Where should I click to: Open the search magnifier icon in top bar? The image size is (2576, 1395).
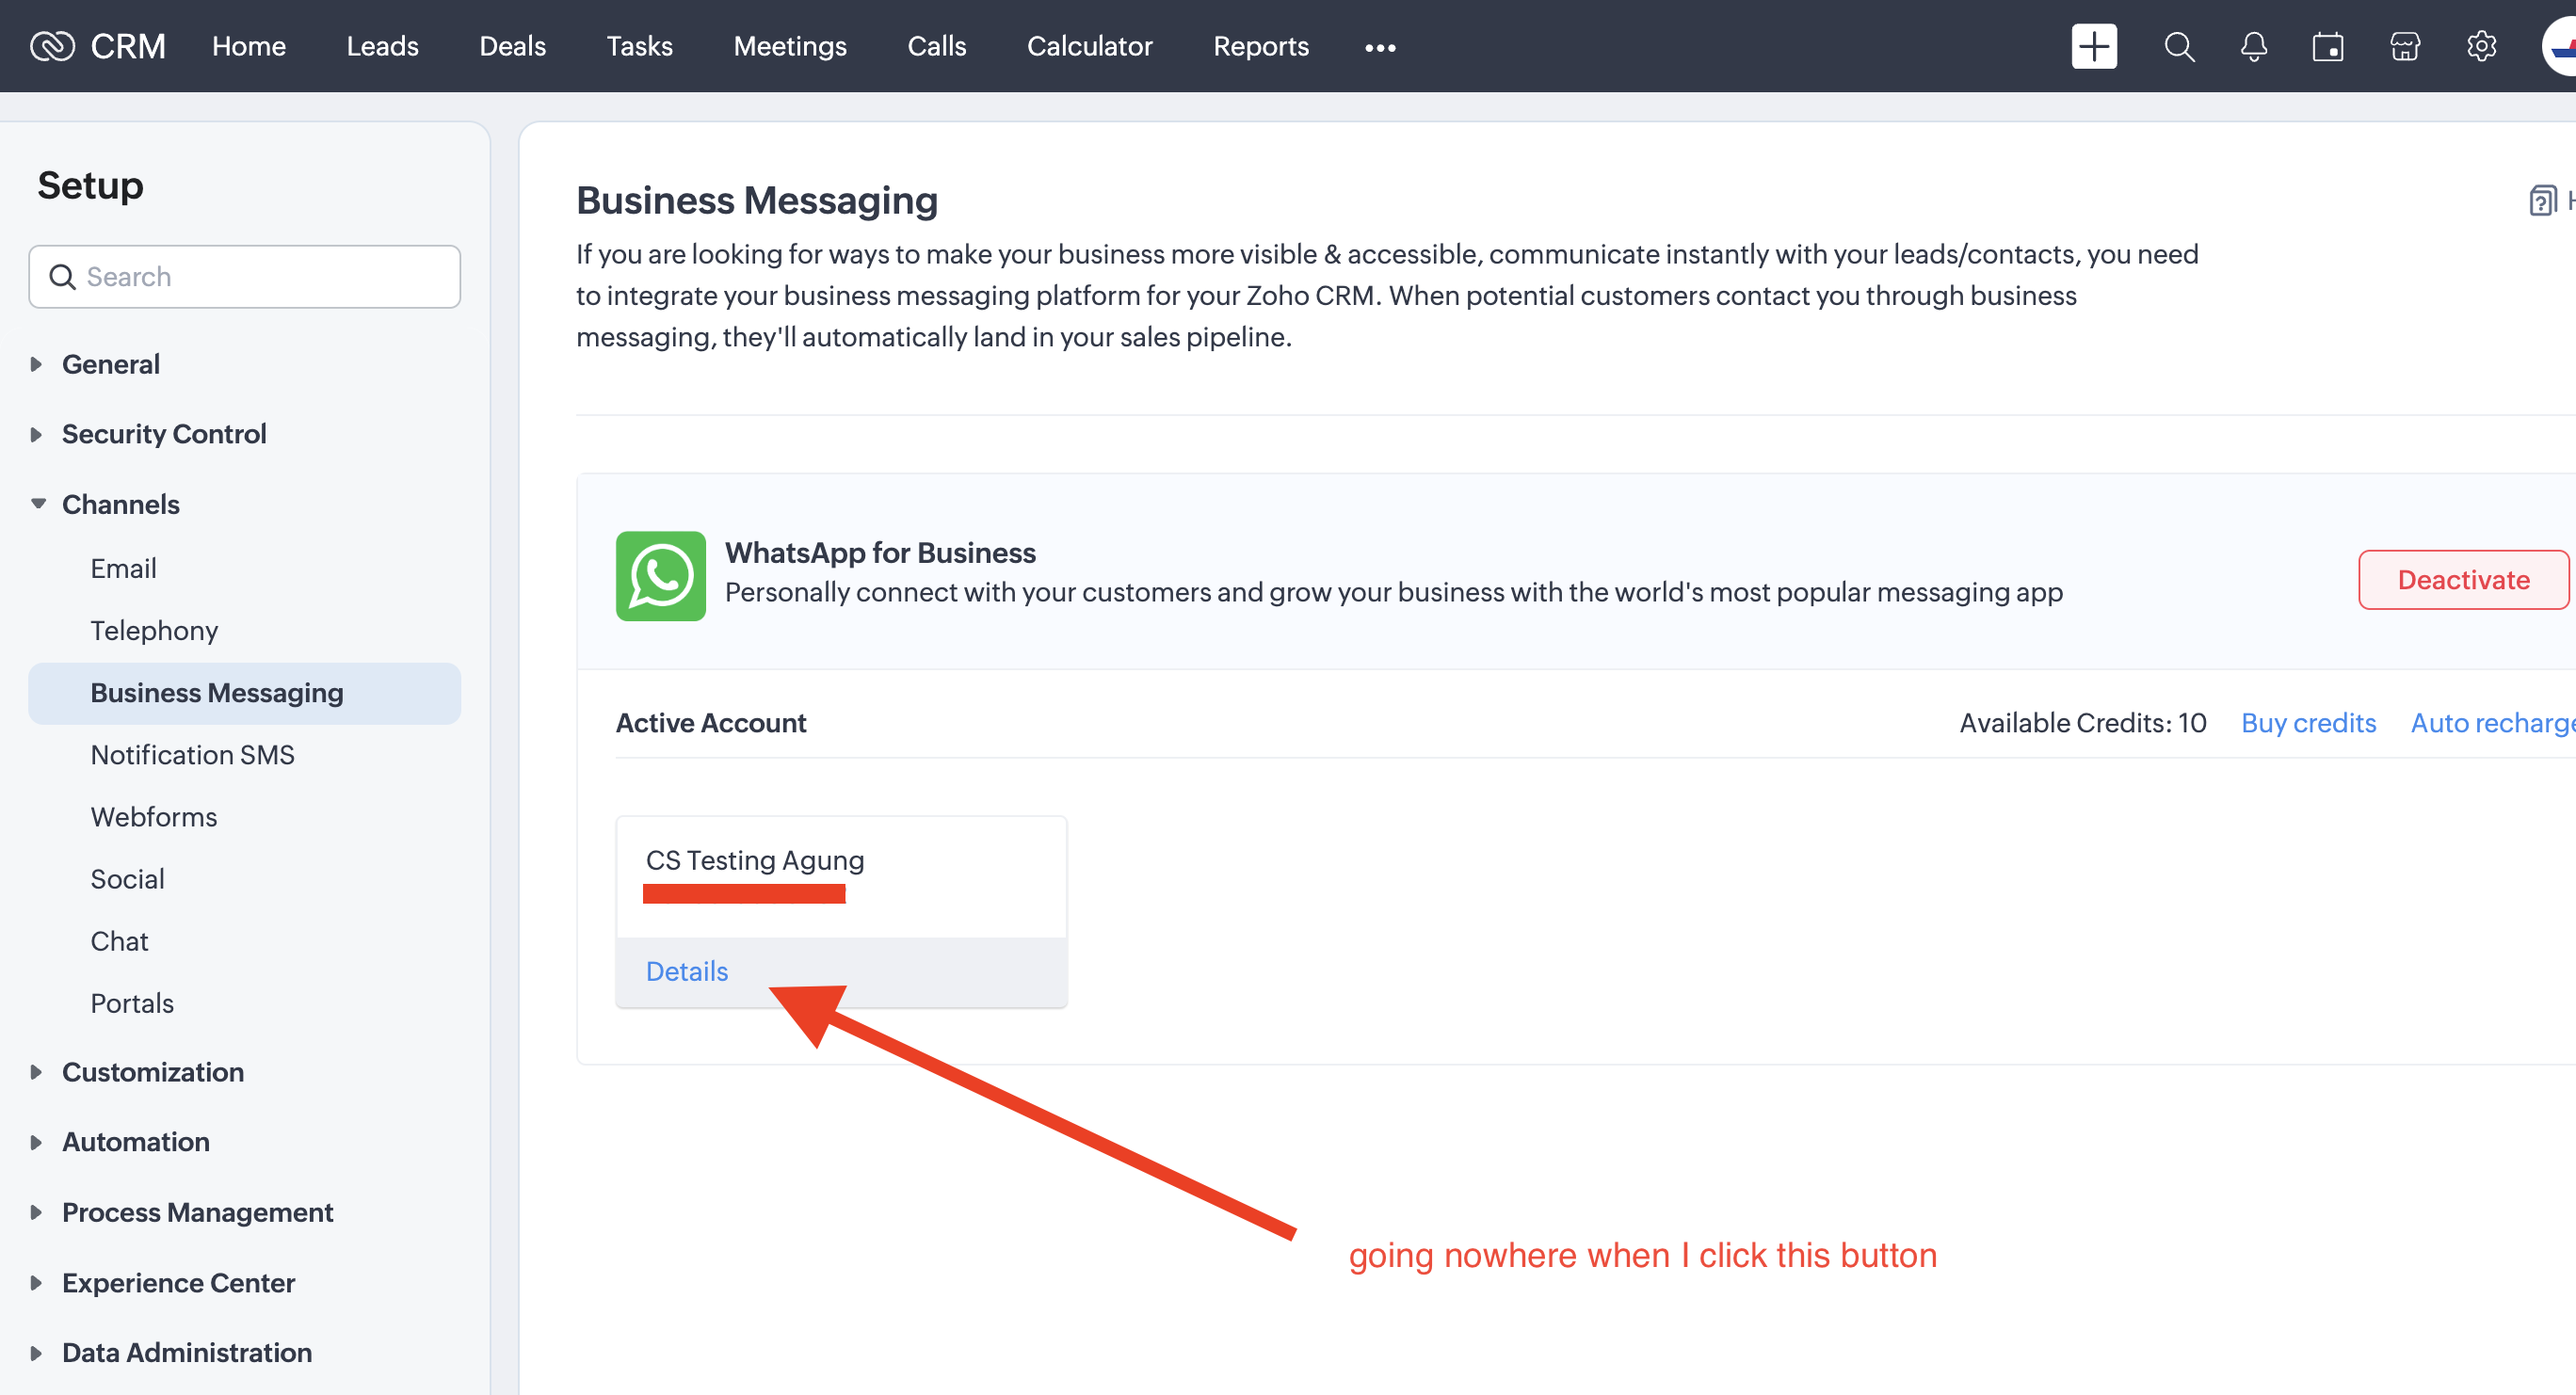point(2178,46)
